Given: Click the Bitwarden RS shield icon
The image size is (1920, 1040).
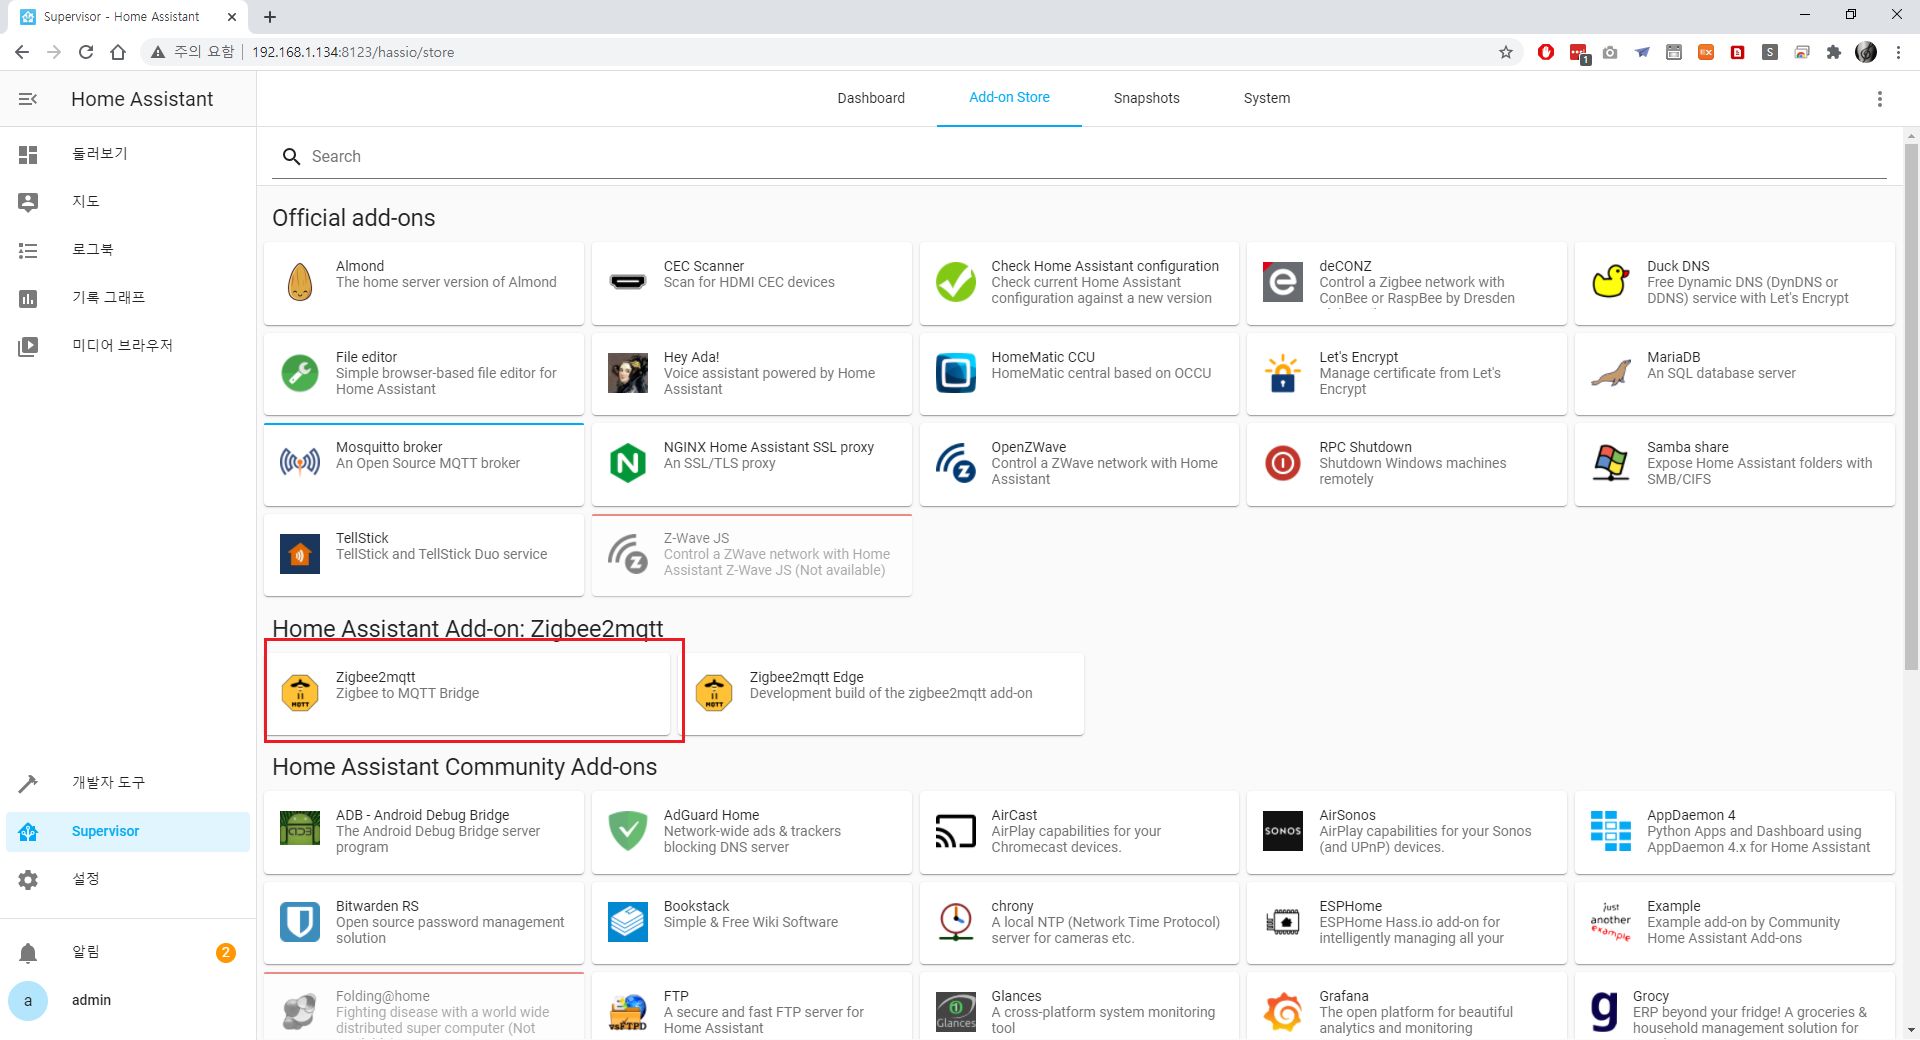Looking at the screenshot, I should tap(300, 922).
